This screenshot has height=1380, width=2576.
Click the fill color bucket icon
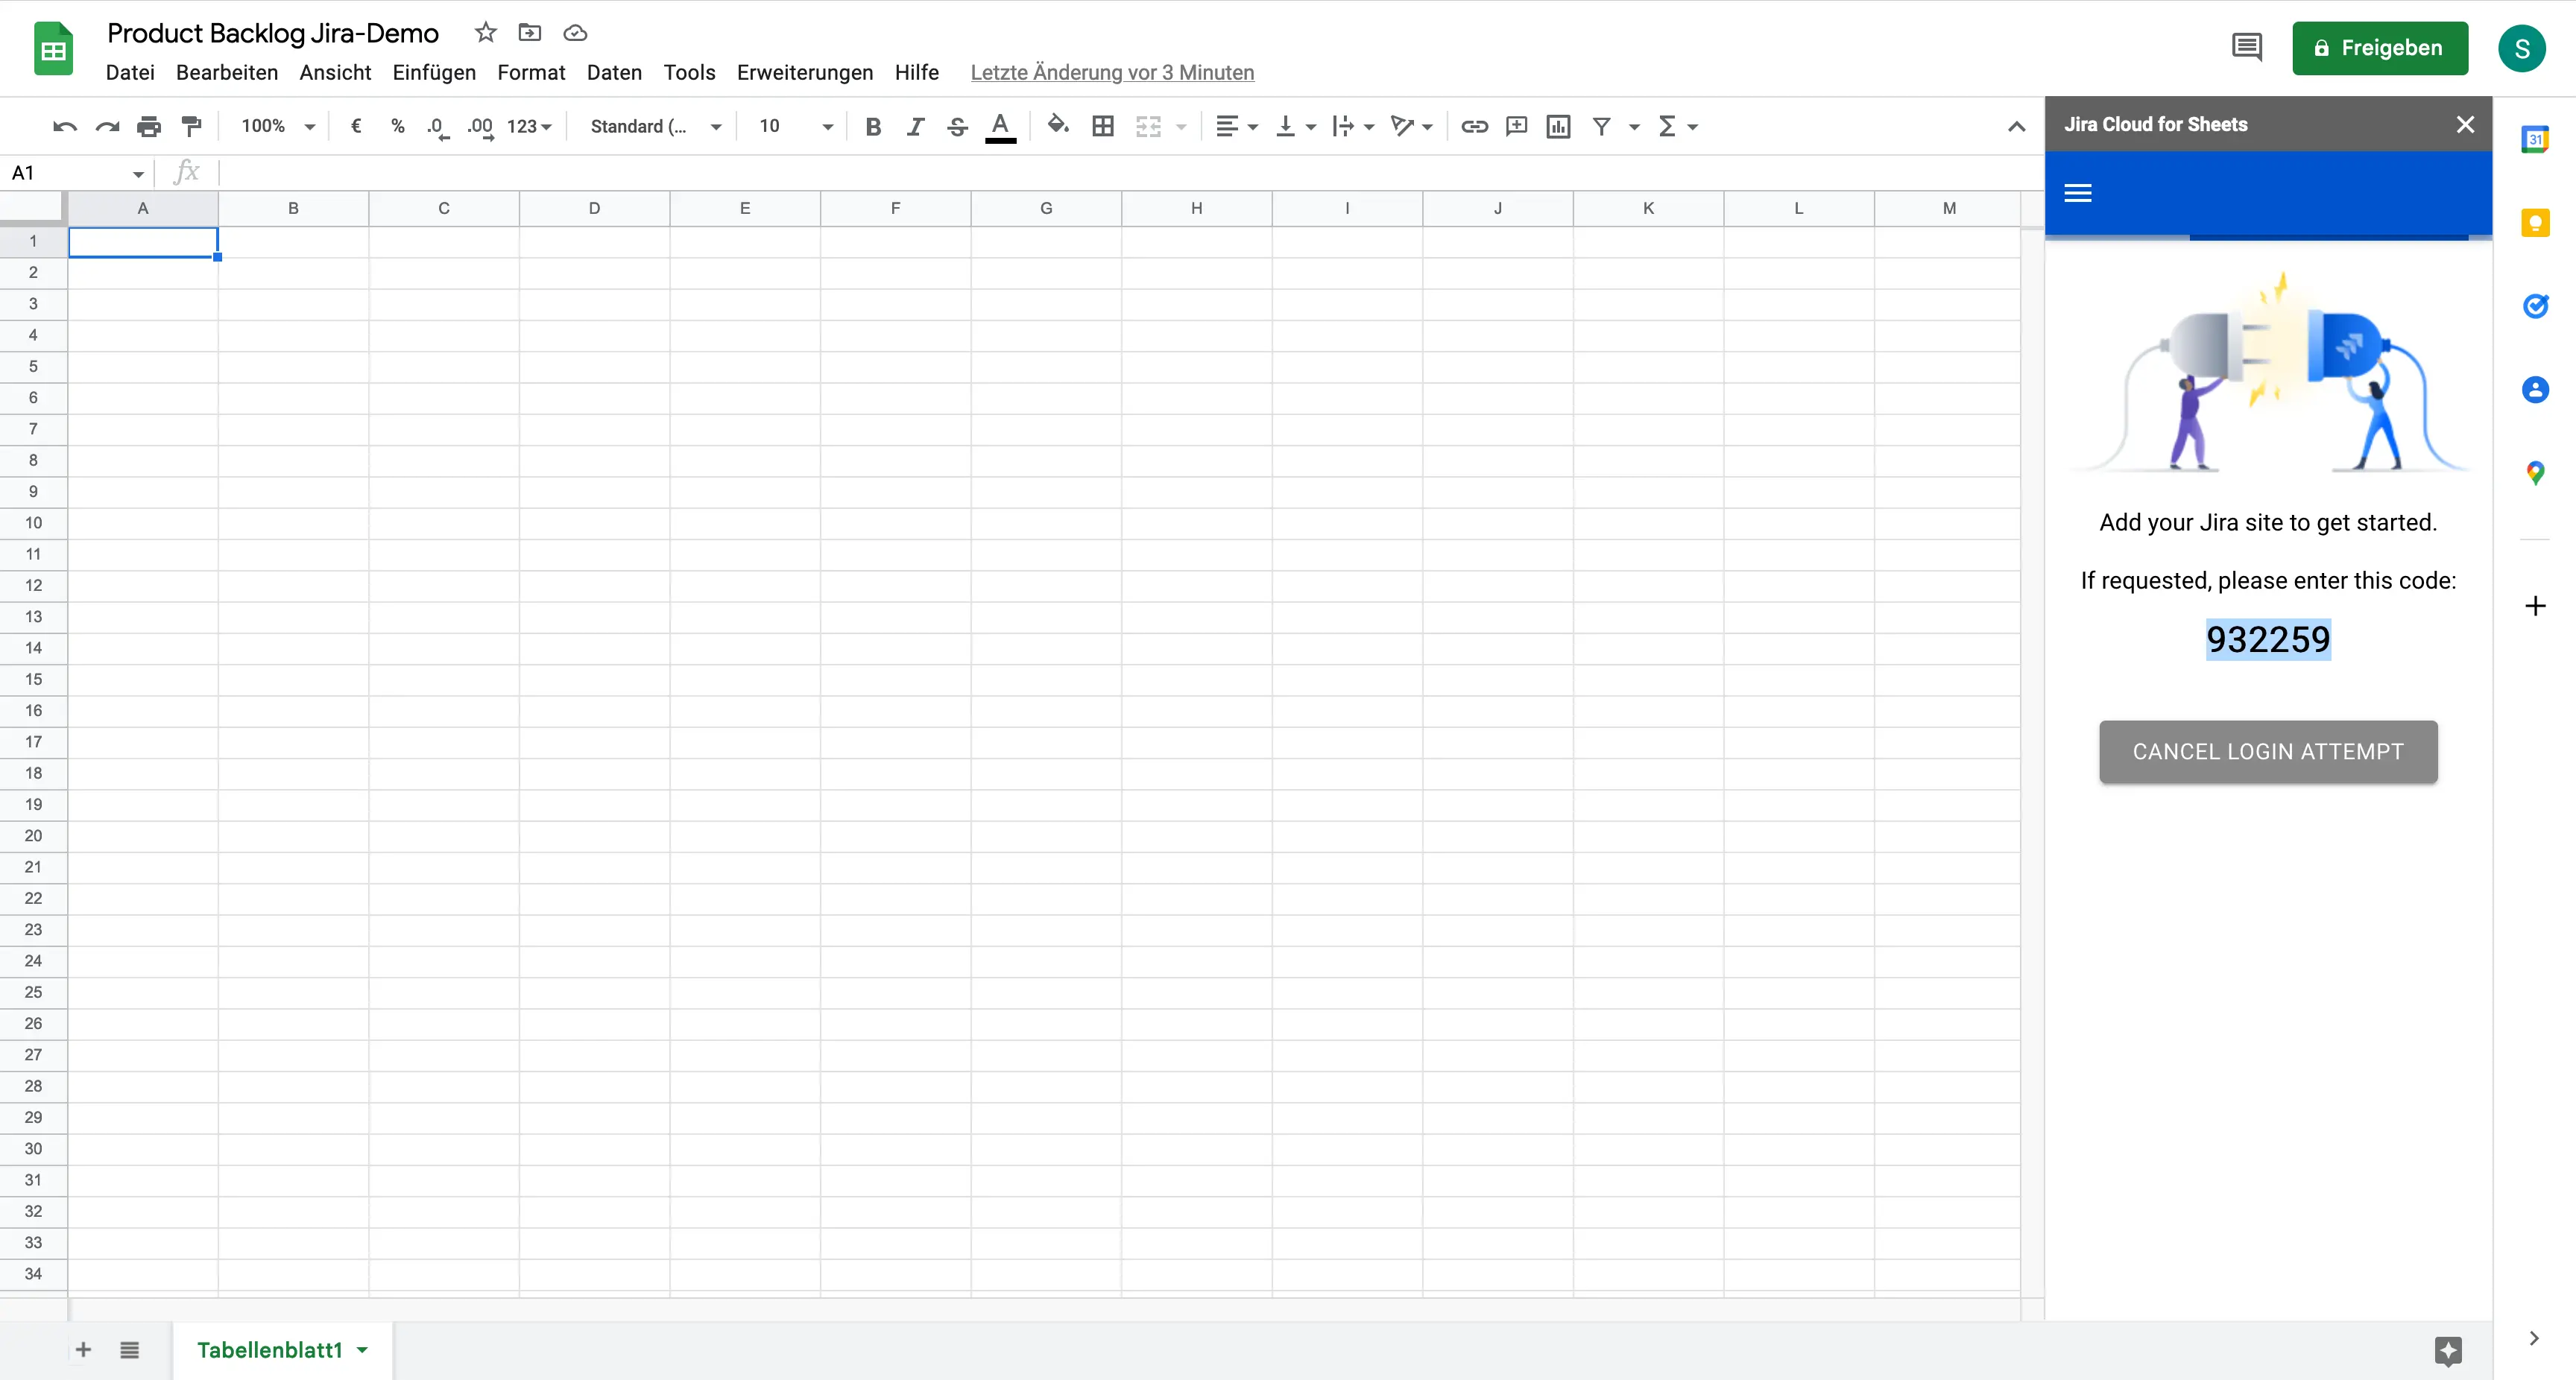1056,126
